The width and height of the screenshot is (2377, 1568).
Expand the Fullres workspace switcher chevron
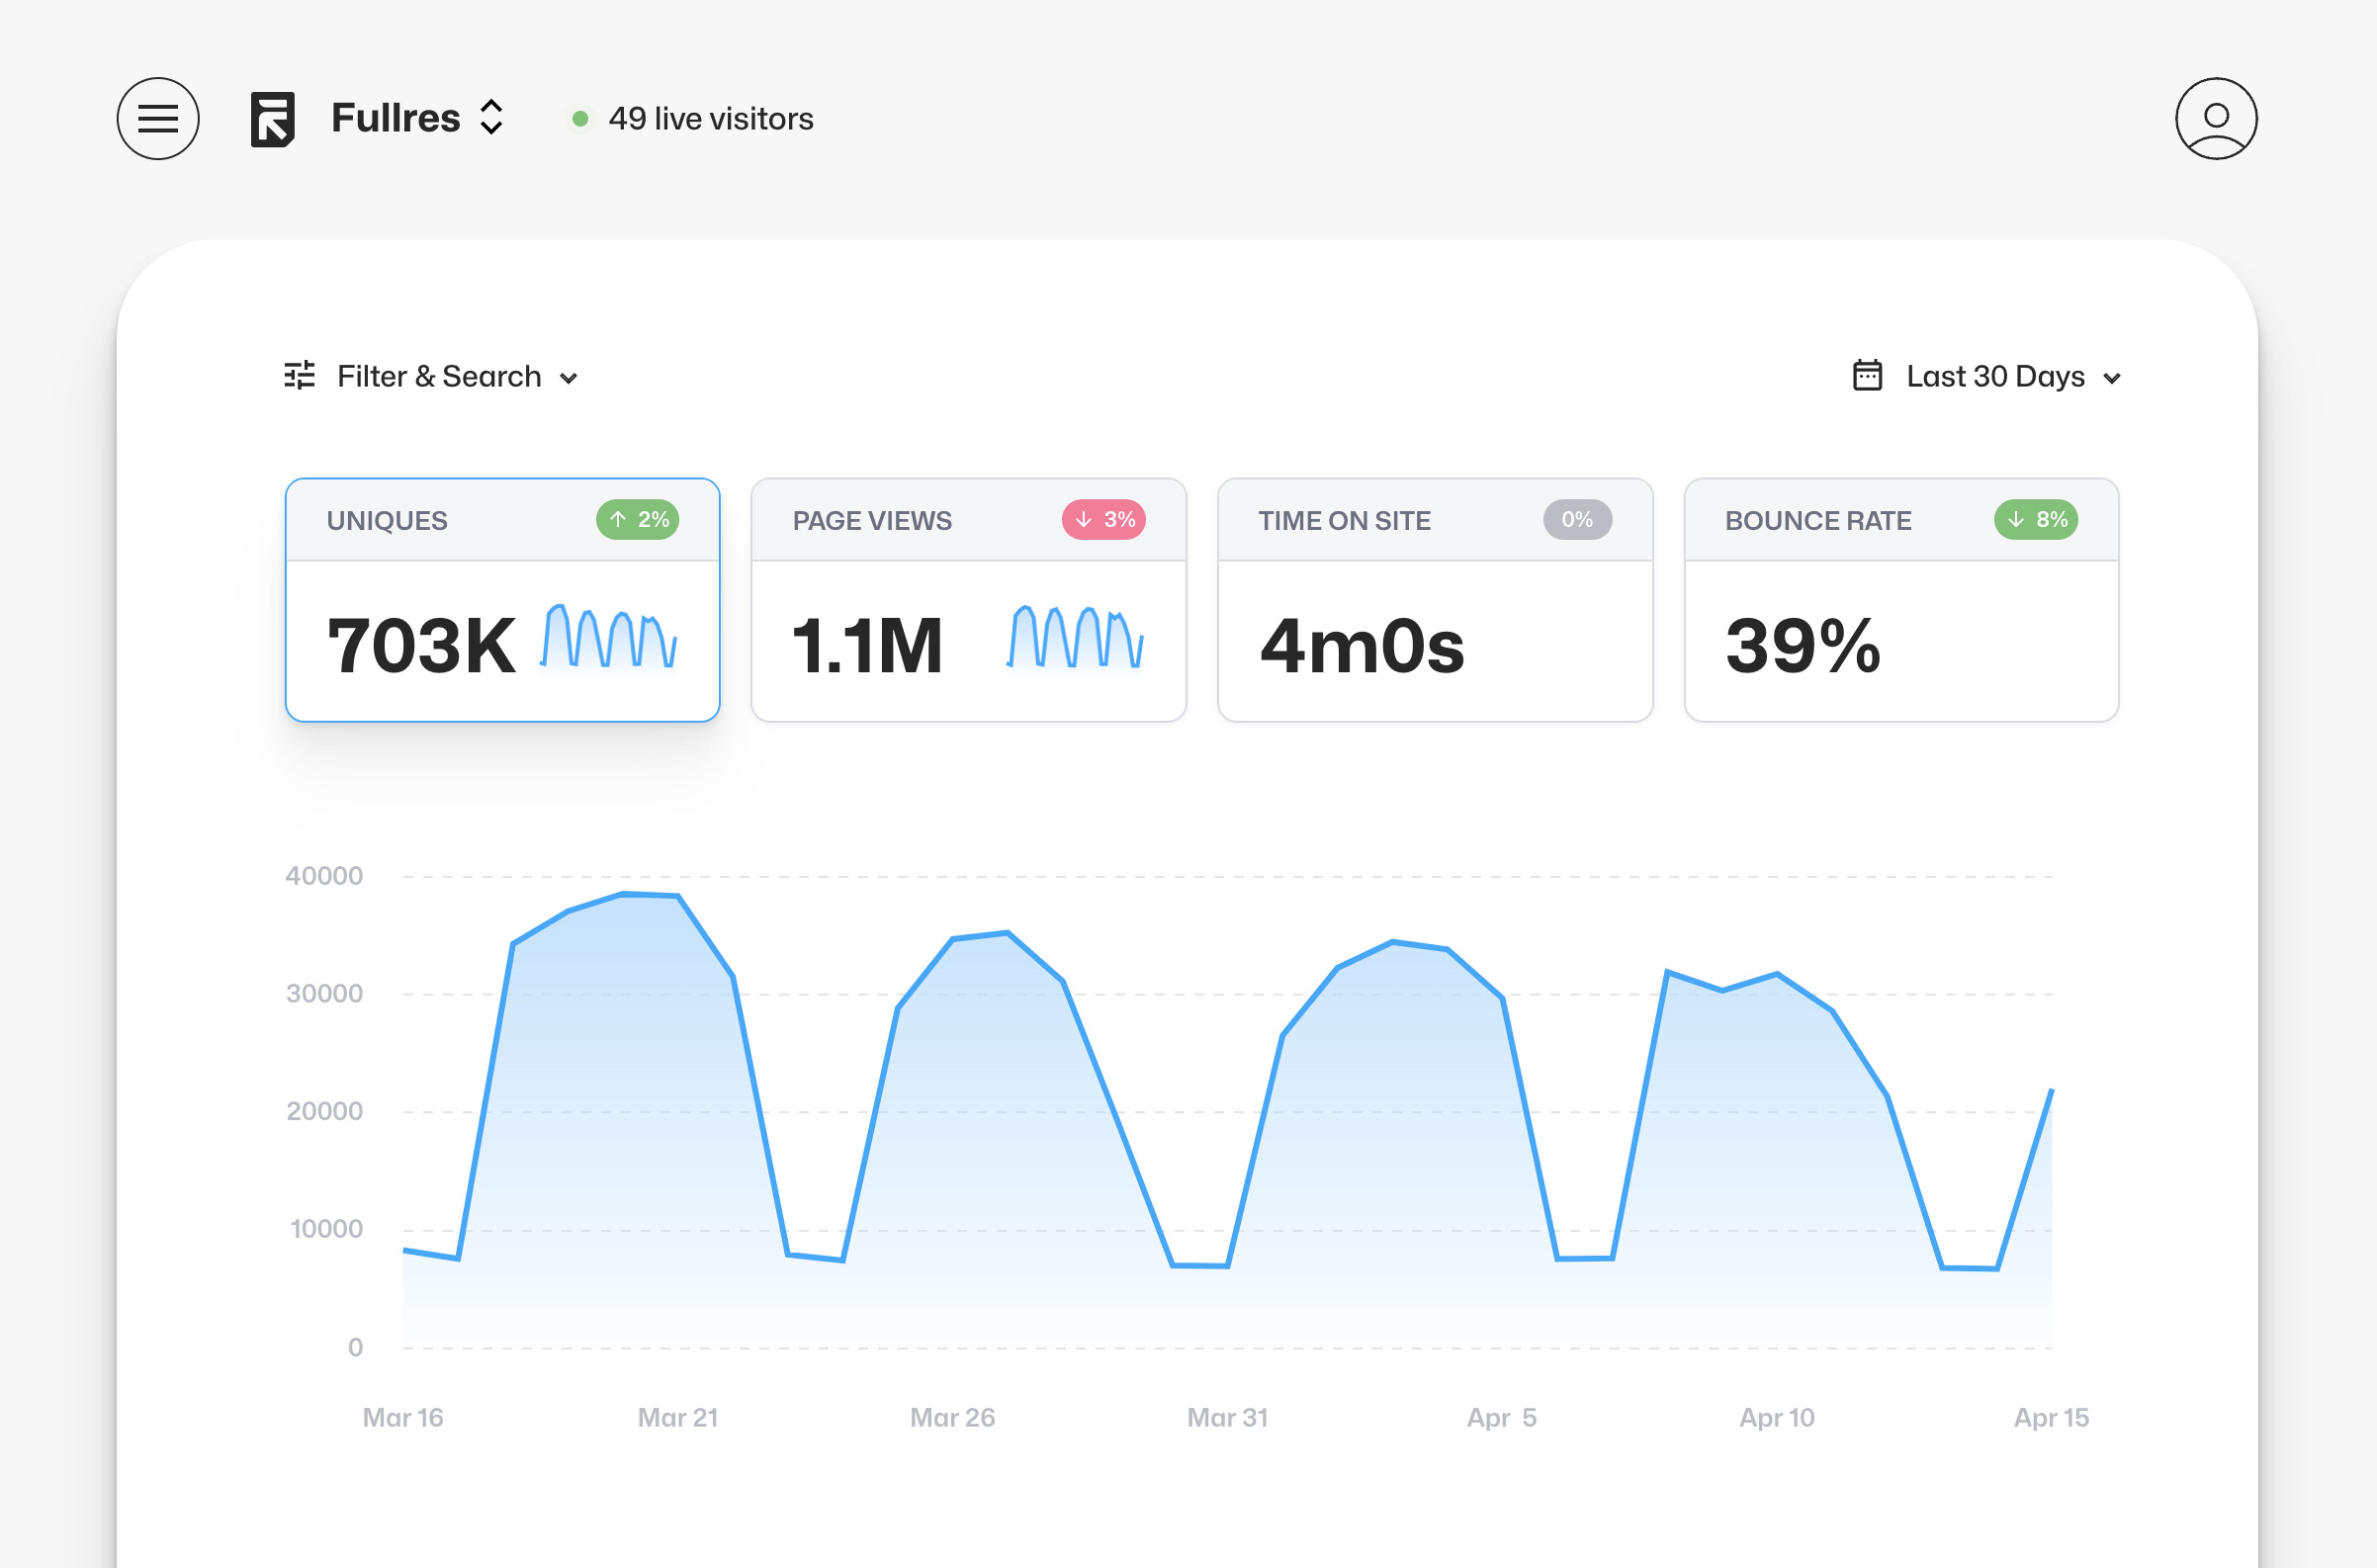pos(495,119)
